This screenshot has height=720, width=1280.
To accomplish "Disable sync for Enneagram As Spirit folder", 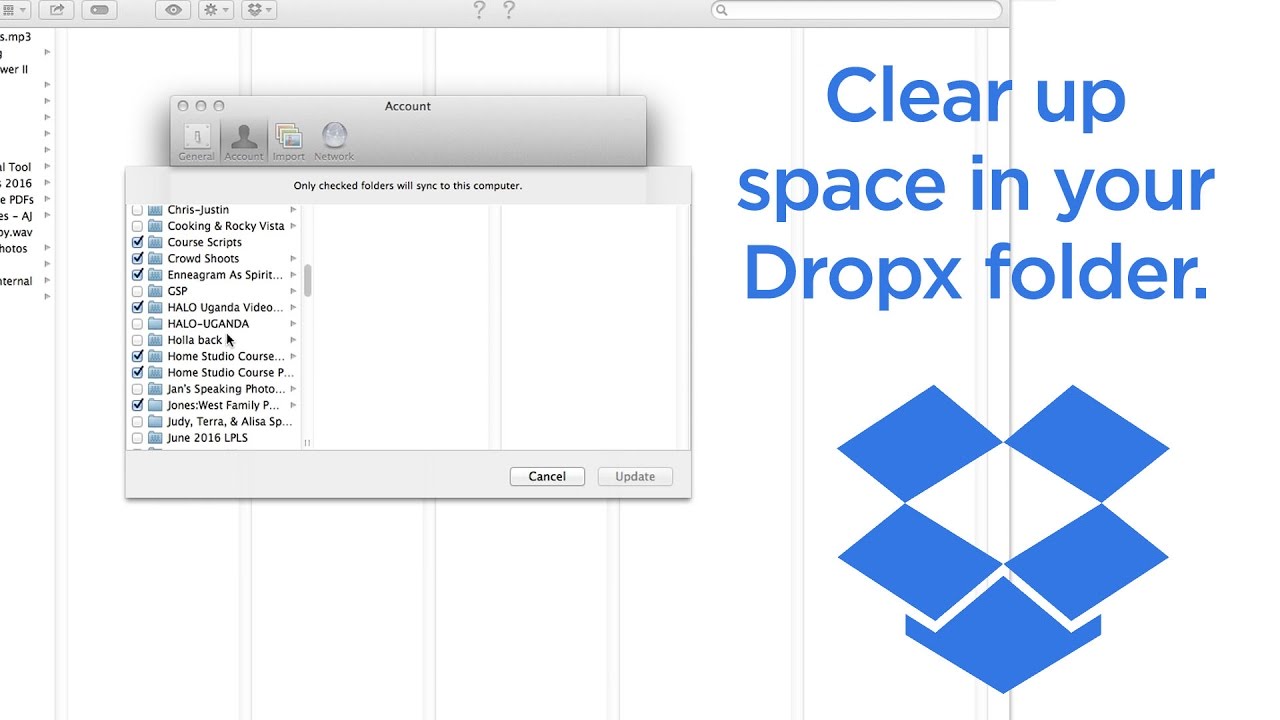I will tap(137, 275).
